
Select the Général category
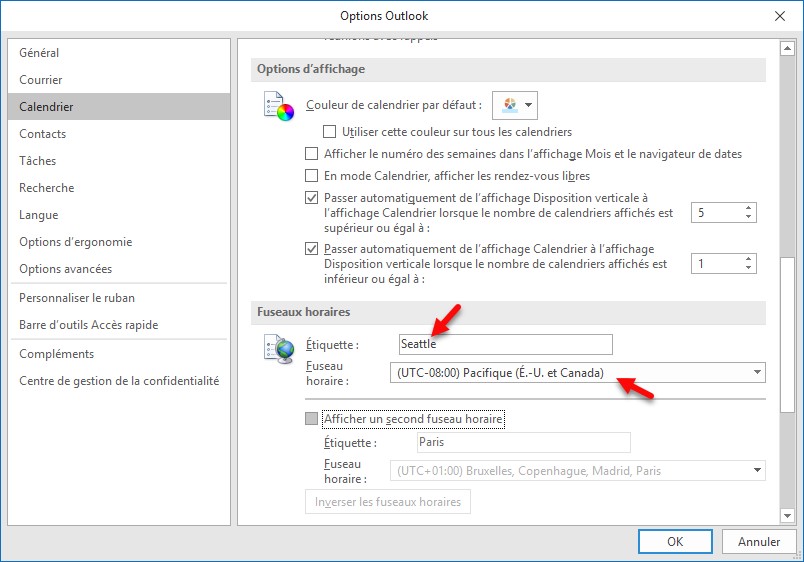pyautogui.click(x=119, y=53)
